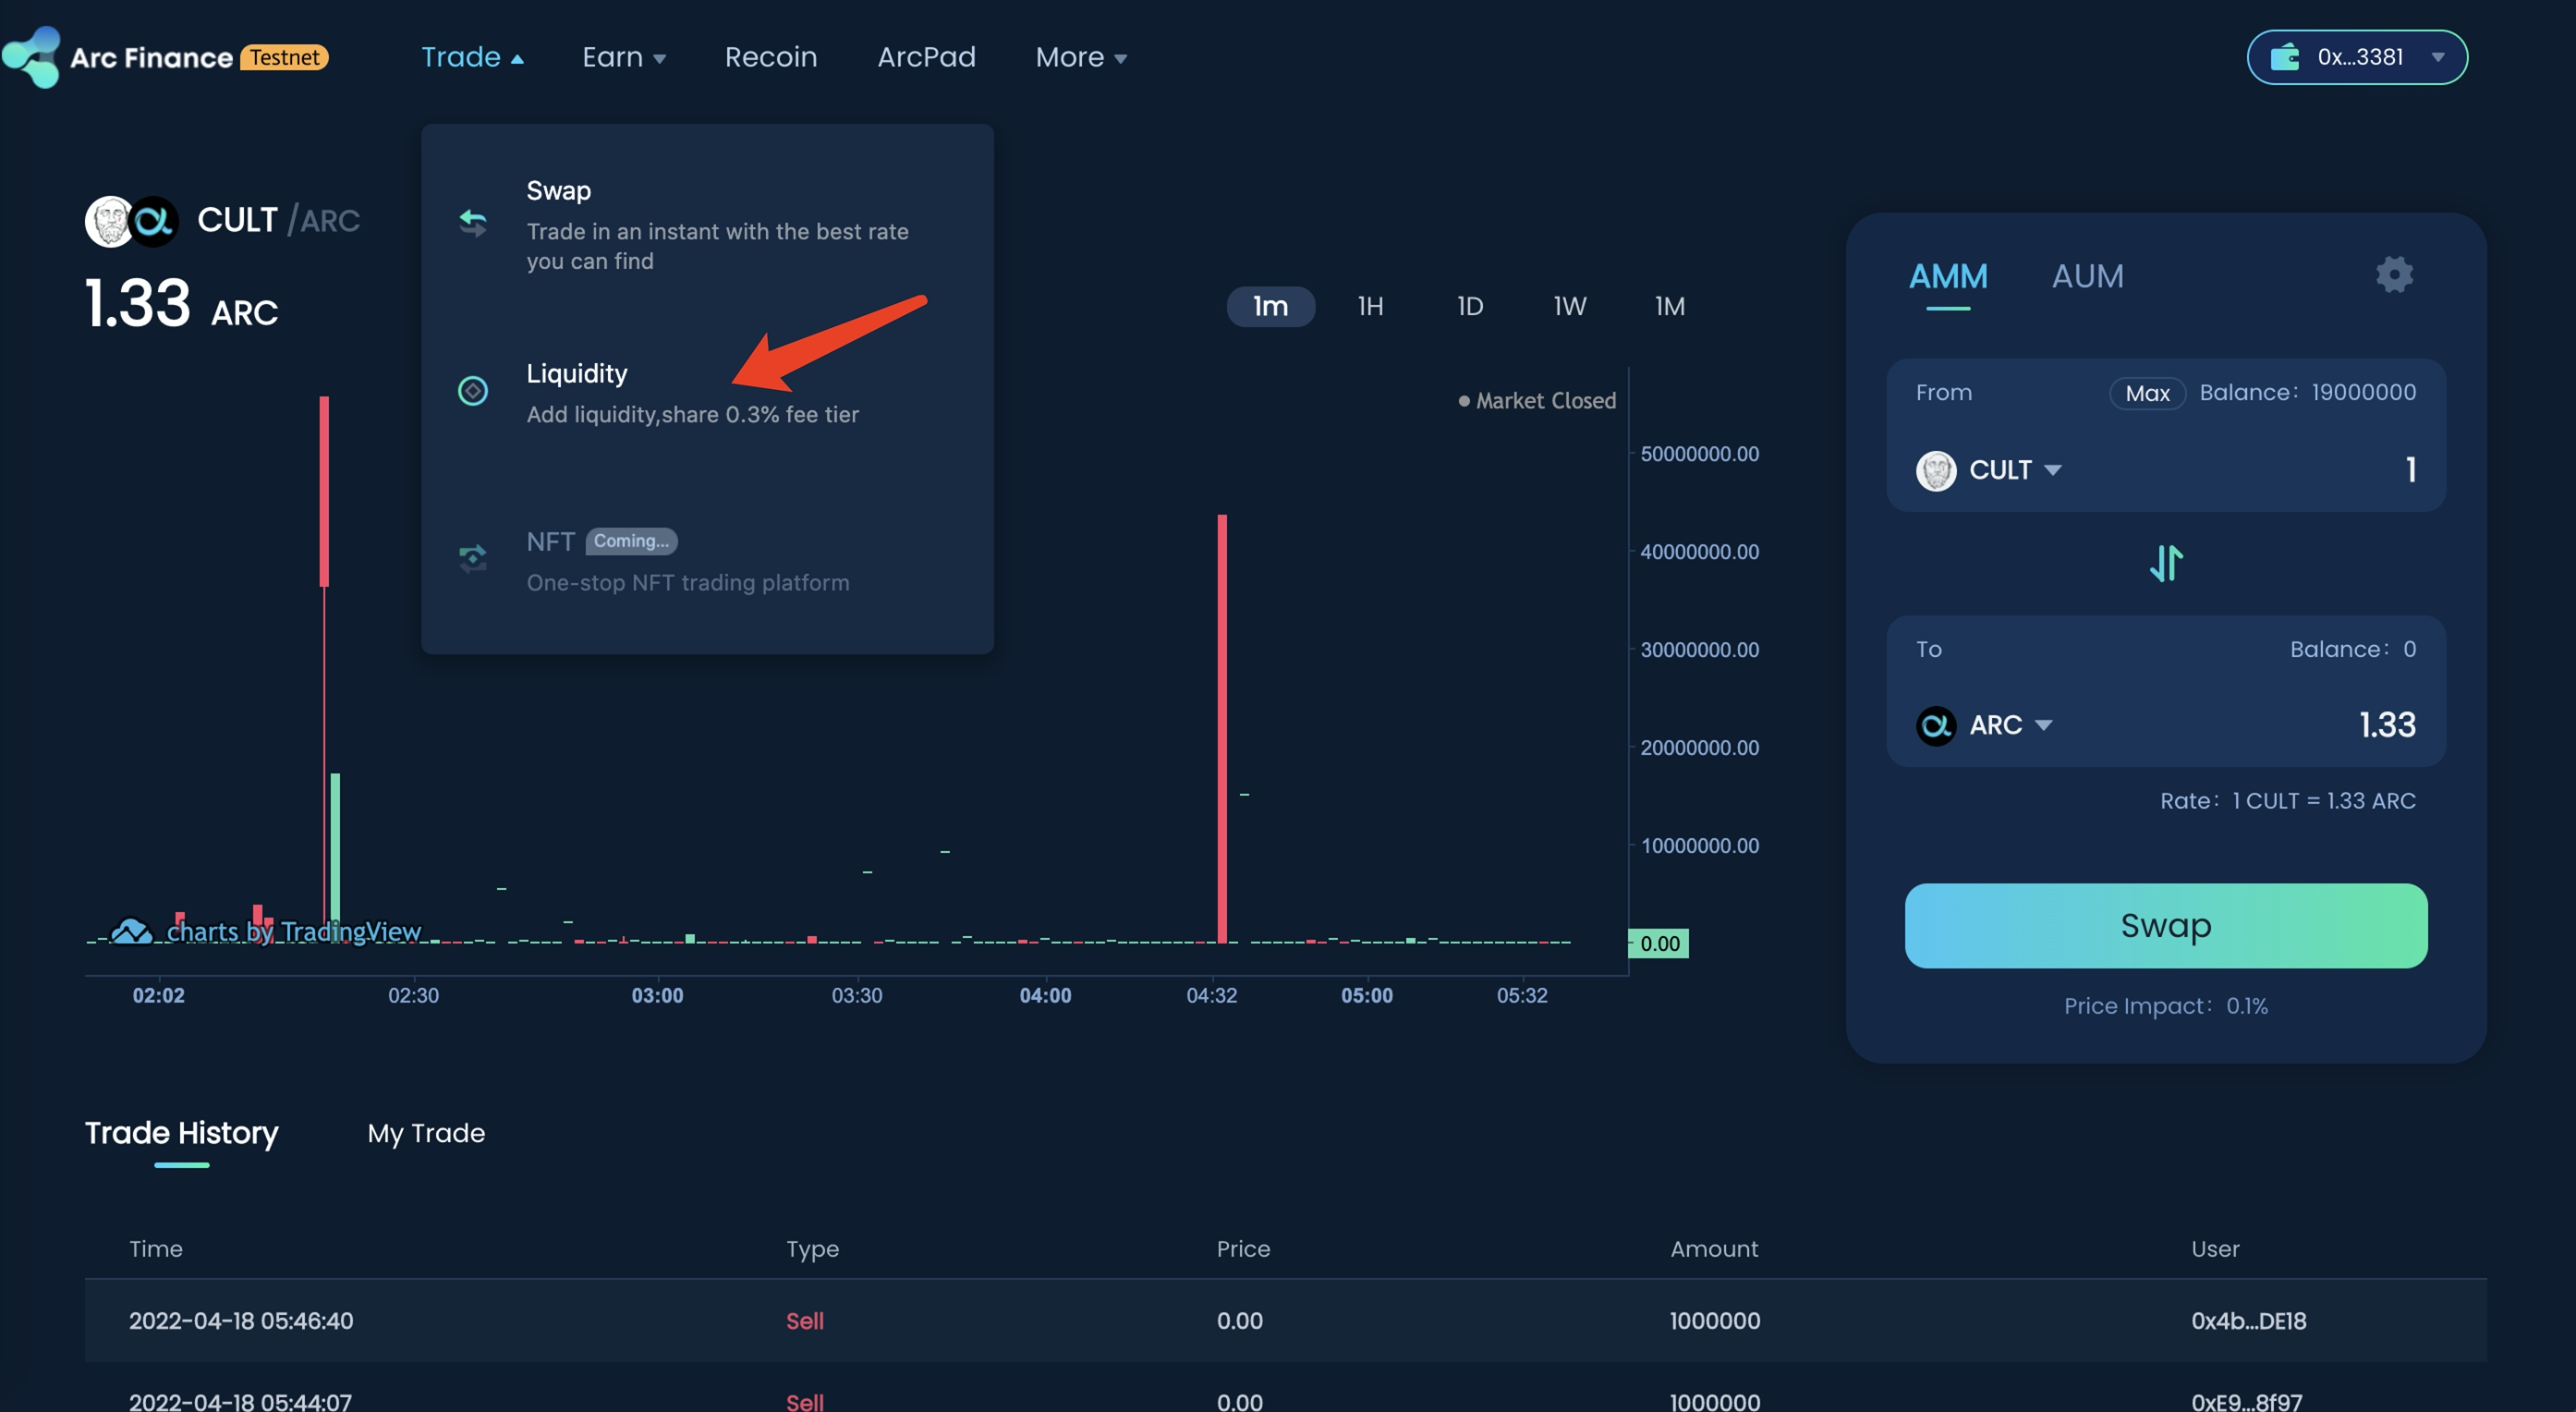Click the TradingView cloud logo
The height and width of the screenshot is (1412, 2576).
(131, 932)
